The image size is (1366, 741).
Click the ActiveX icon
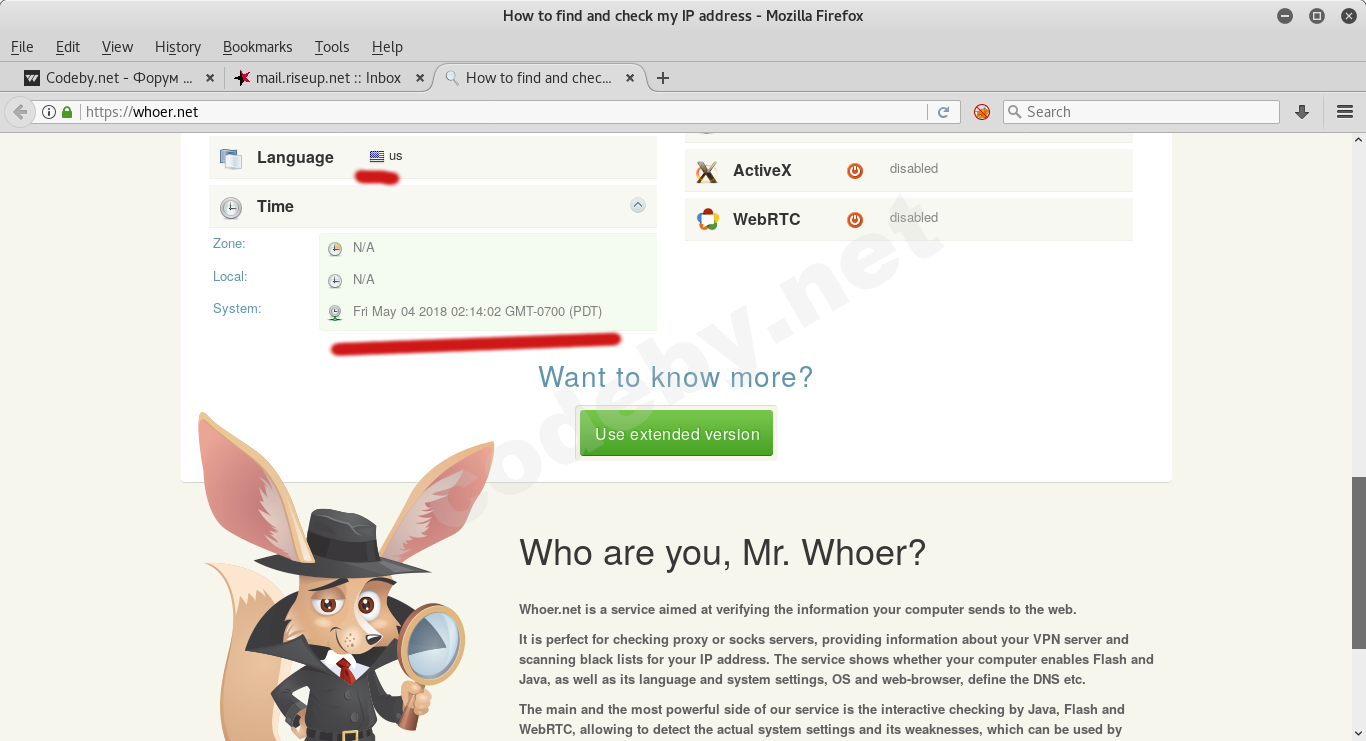click(x=707, y=172)
